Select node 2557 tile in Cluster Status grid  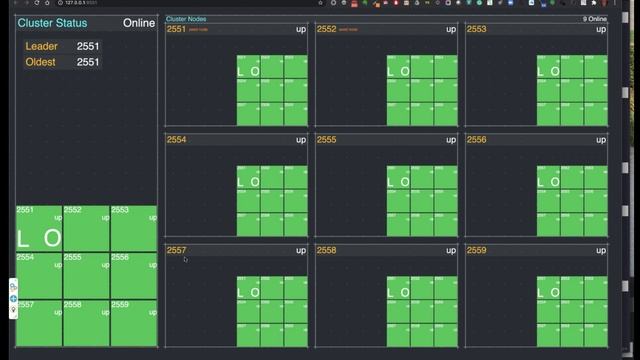(39, 323)
